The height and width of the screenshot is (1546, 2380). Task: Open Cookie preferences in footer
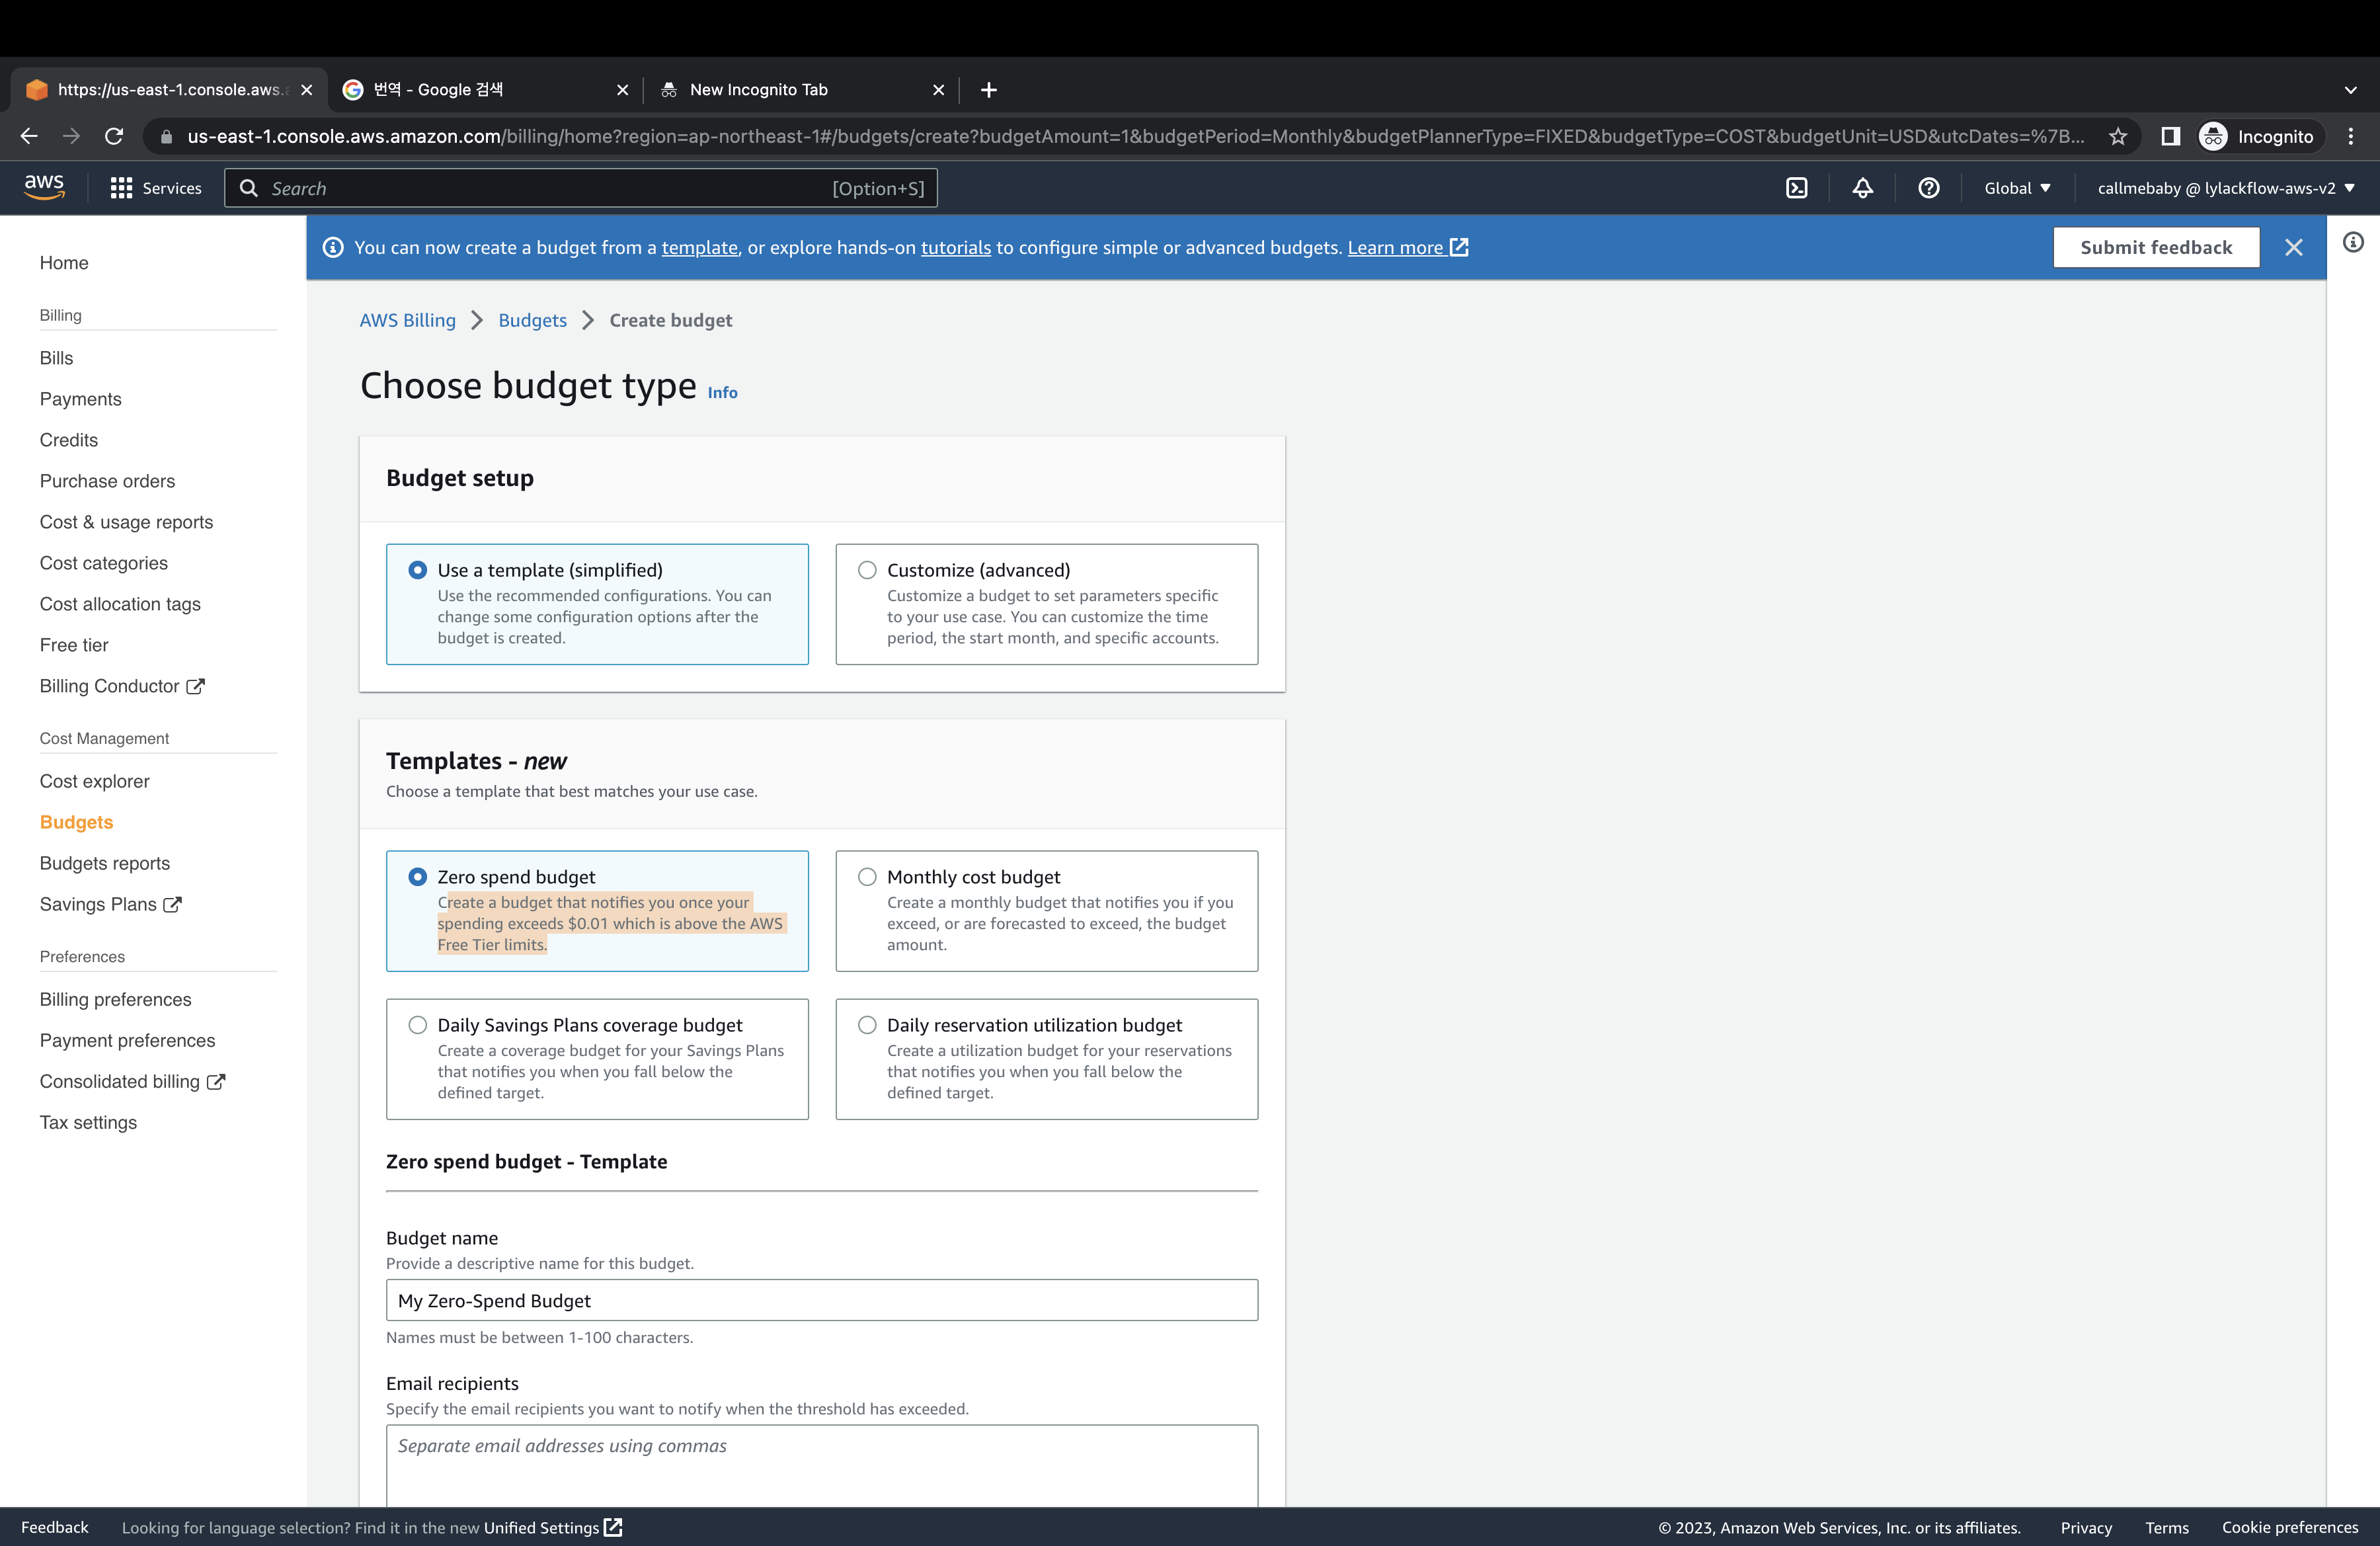pos(2289,1527)
